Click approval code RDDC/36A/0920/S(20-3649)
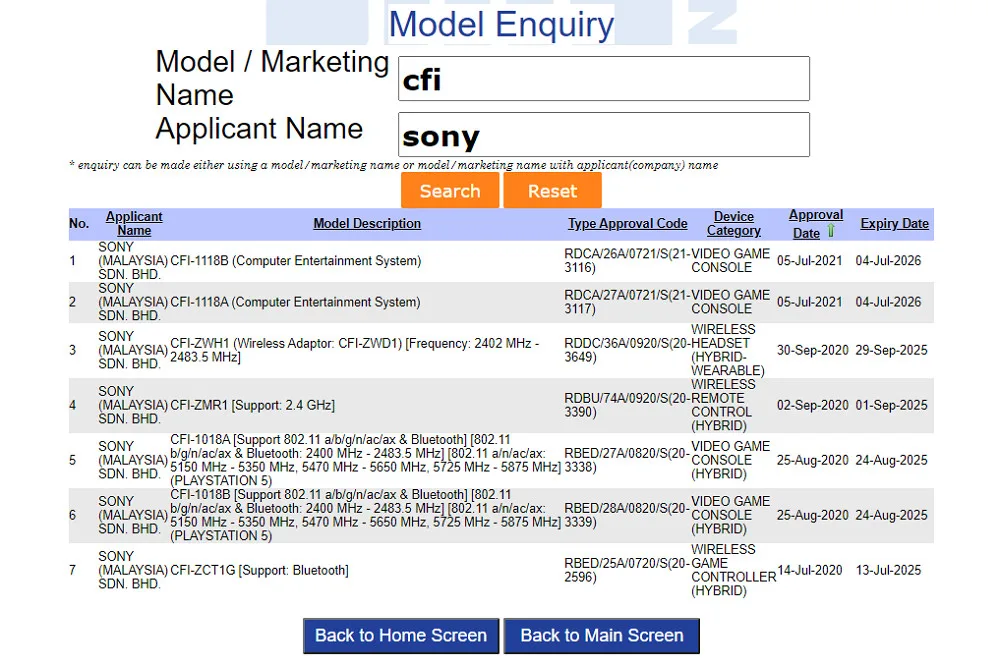The width and height of the screenshot is (1000, 665). click(x=627, y=350)
